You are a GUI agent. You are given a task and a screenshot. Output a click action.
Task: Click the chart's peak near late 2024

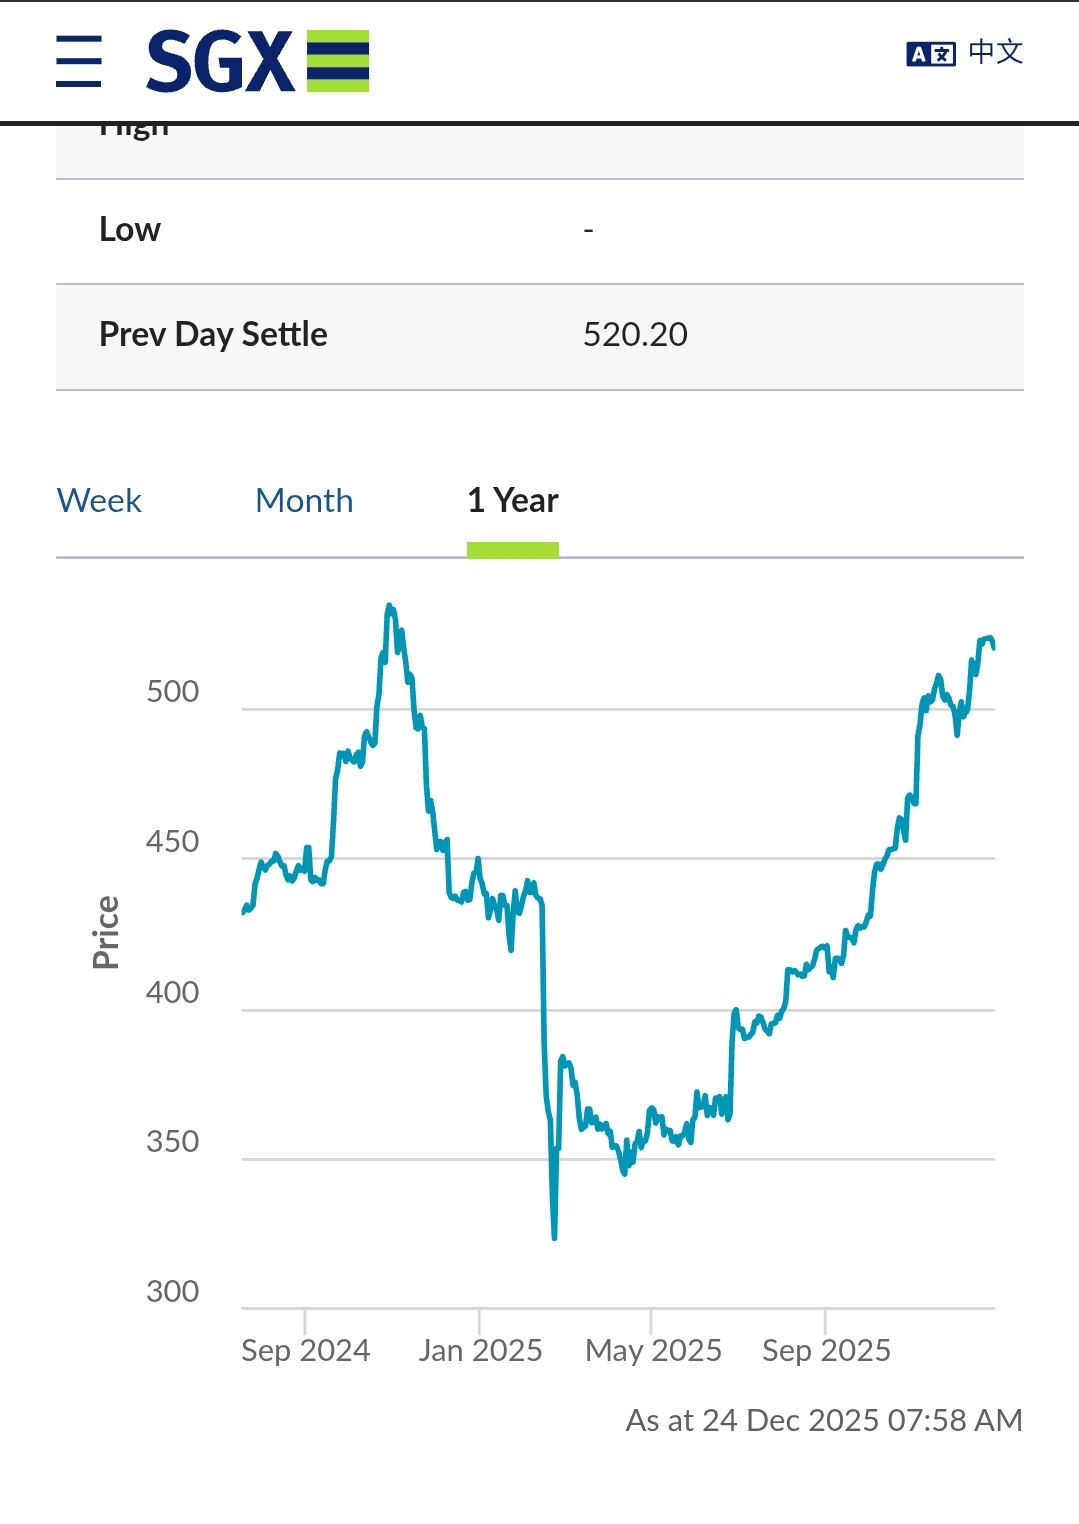tap(390, 607)
